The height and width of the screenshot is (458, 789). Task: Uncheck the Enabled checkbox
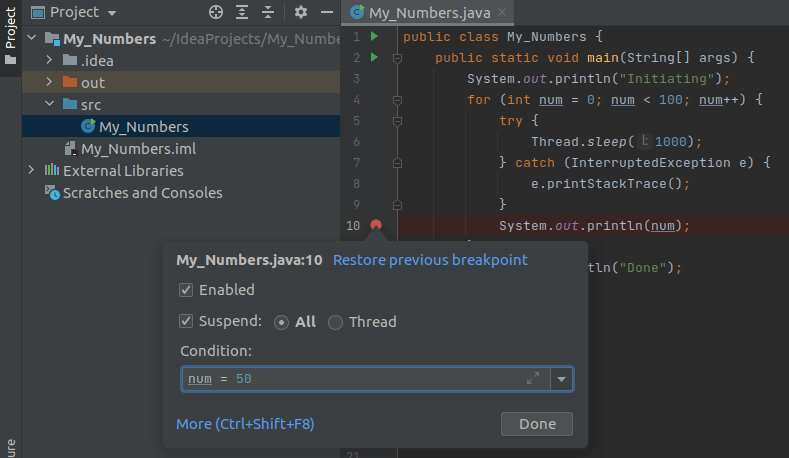click(x=185, y=290)
